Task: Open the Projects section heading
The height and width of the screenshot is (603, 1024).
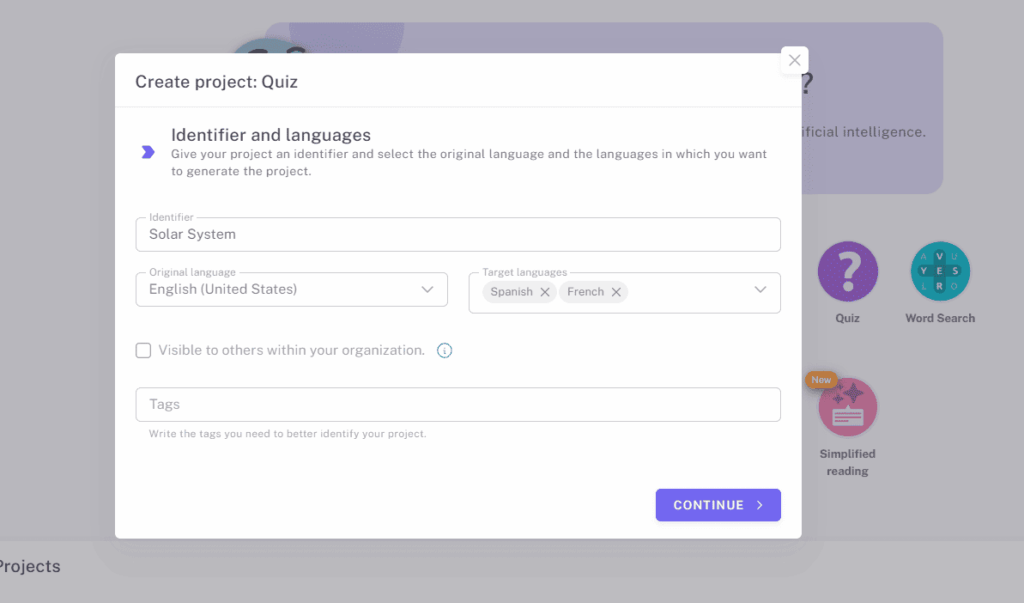Action: (x=30, y=566)
